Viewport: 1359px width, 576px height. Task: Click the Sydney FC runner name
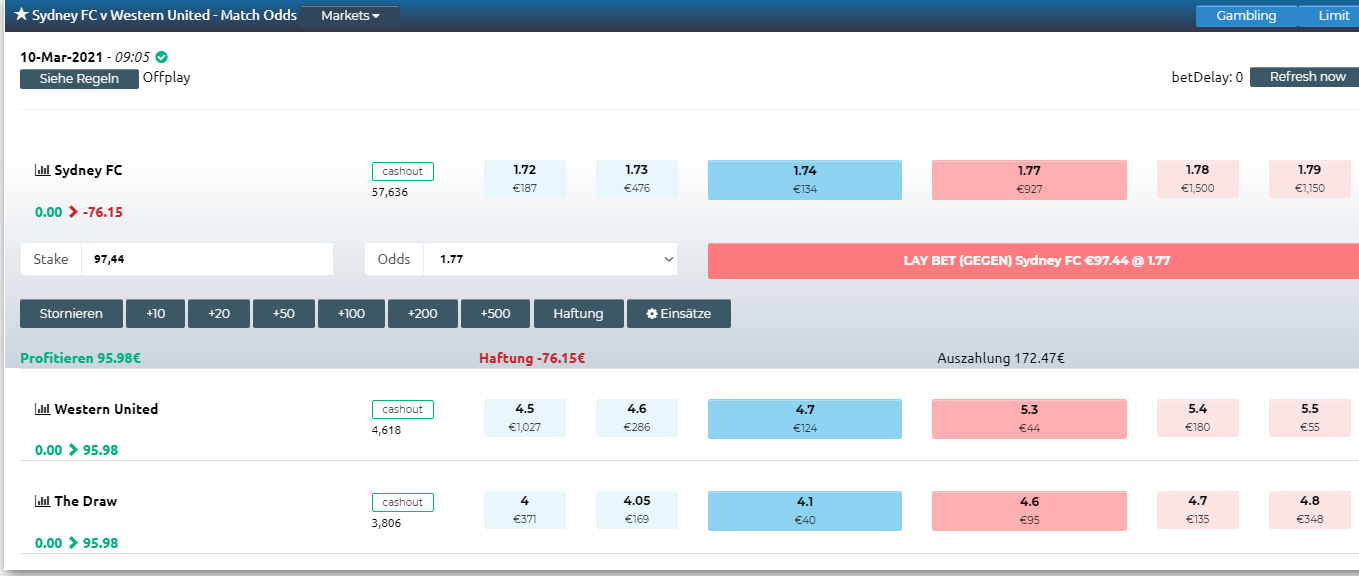pos(88,171)
